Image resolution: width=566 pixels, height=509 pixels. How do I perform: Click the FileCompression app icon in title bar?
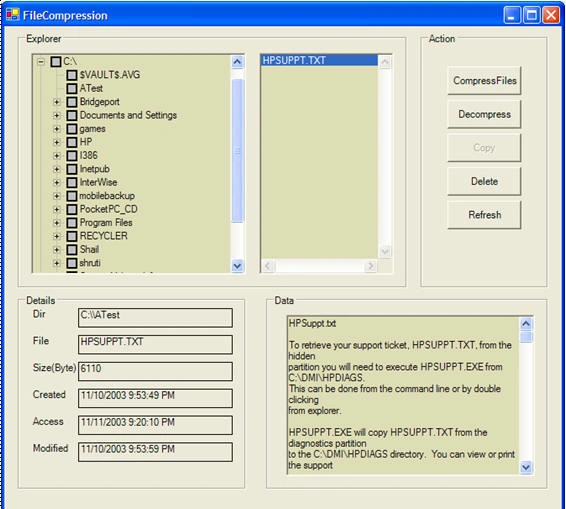[13, 15]
